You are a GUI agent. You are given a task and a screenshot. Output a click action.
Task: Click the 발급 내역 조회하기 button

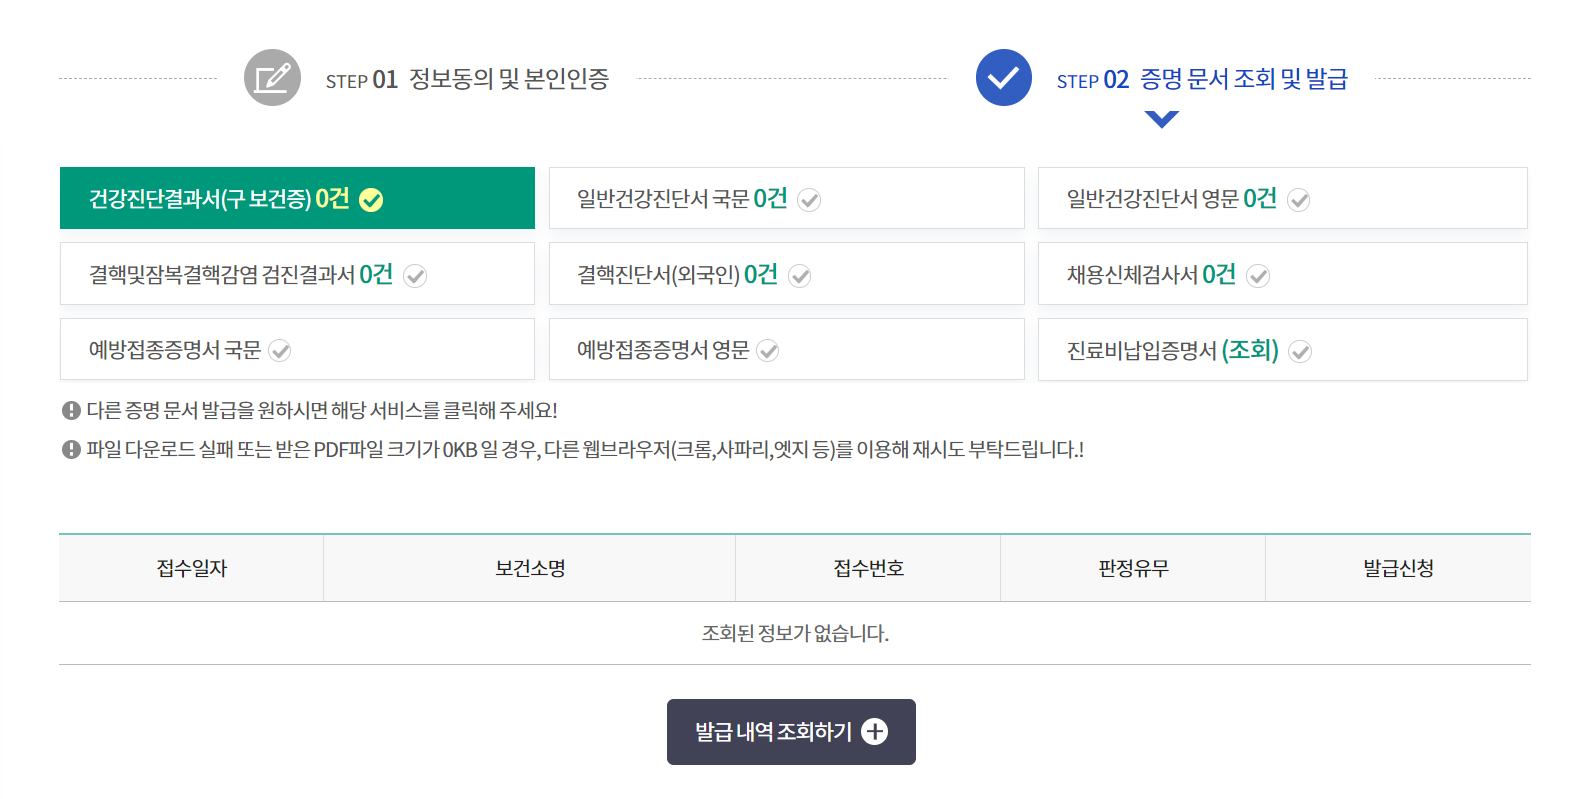point(790,731)
